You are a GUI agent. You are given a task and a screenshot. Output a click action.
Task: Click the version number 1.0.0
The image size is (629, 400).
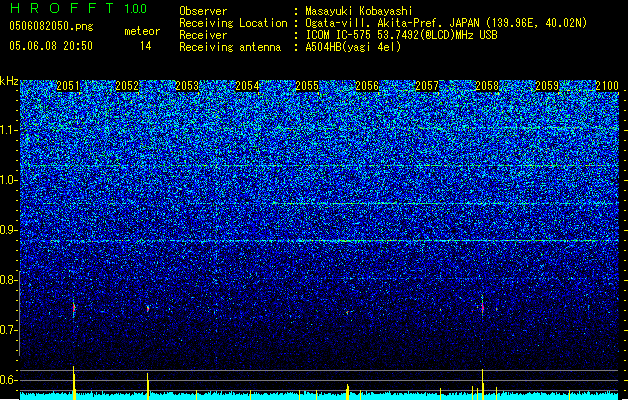[135, 8]
